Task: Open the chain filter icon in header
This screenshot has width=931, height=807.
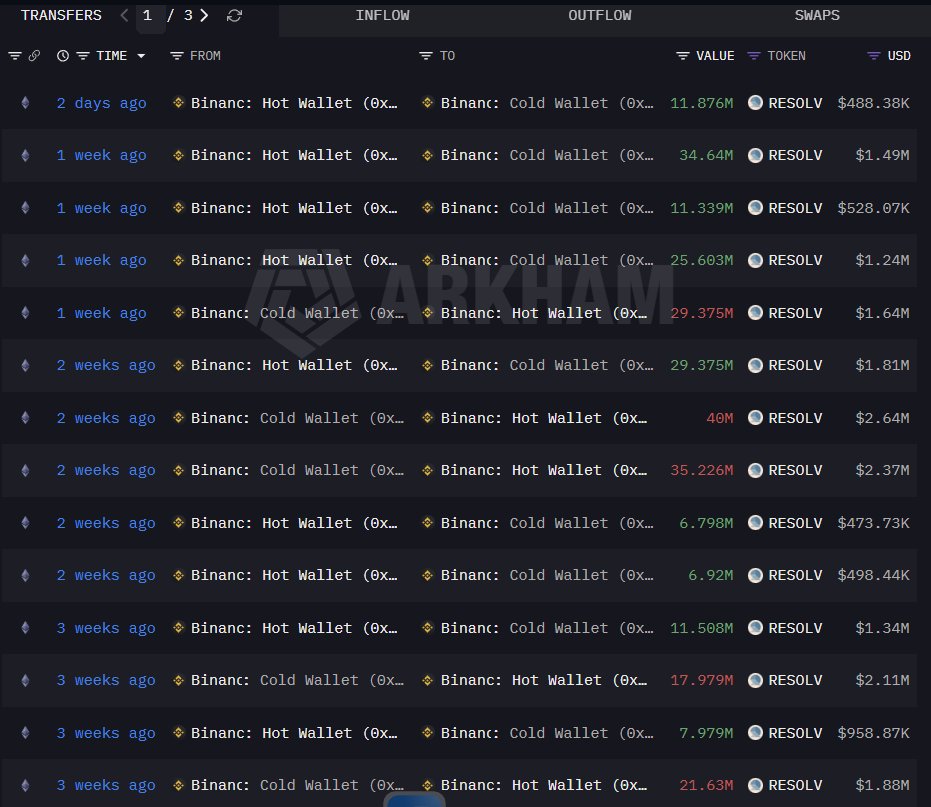Action: tap(15, 56)
